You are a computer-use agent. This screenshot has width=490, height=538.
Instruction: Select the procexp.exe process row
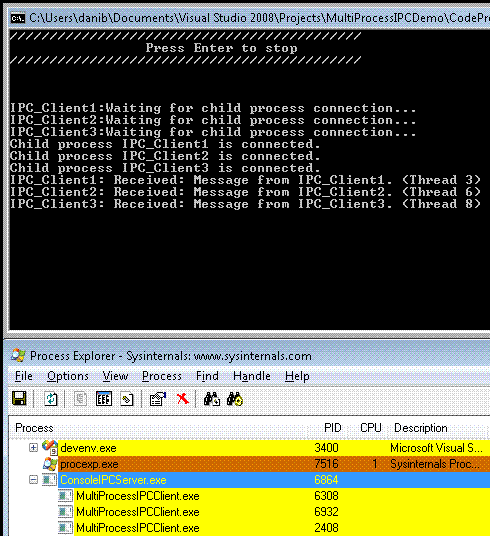[274, 464]
